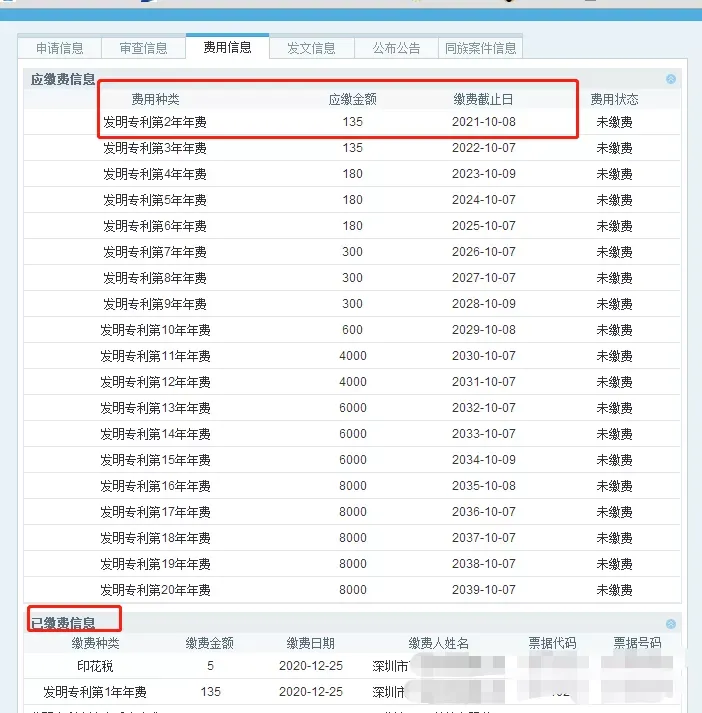Select 发明专利第12年年费 row label
The width and height of the screenshot is (702, 713).
[155, 382]
